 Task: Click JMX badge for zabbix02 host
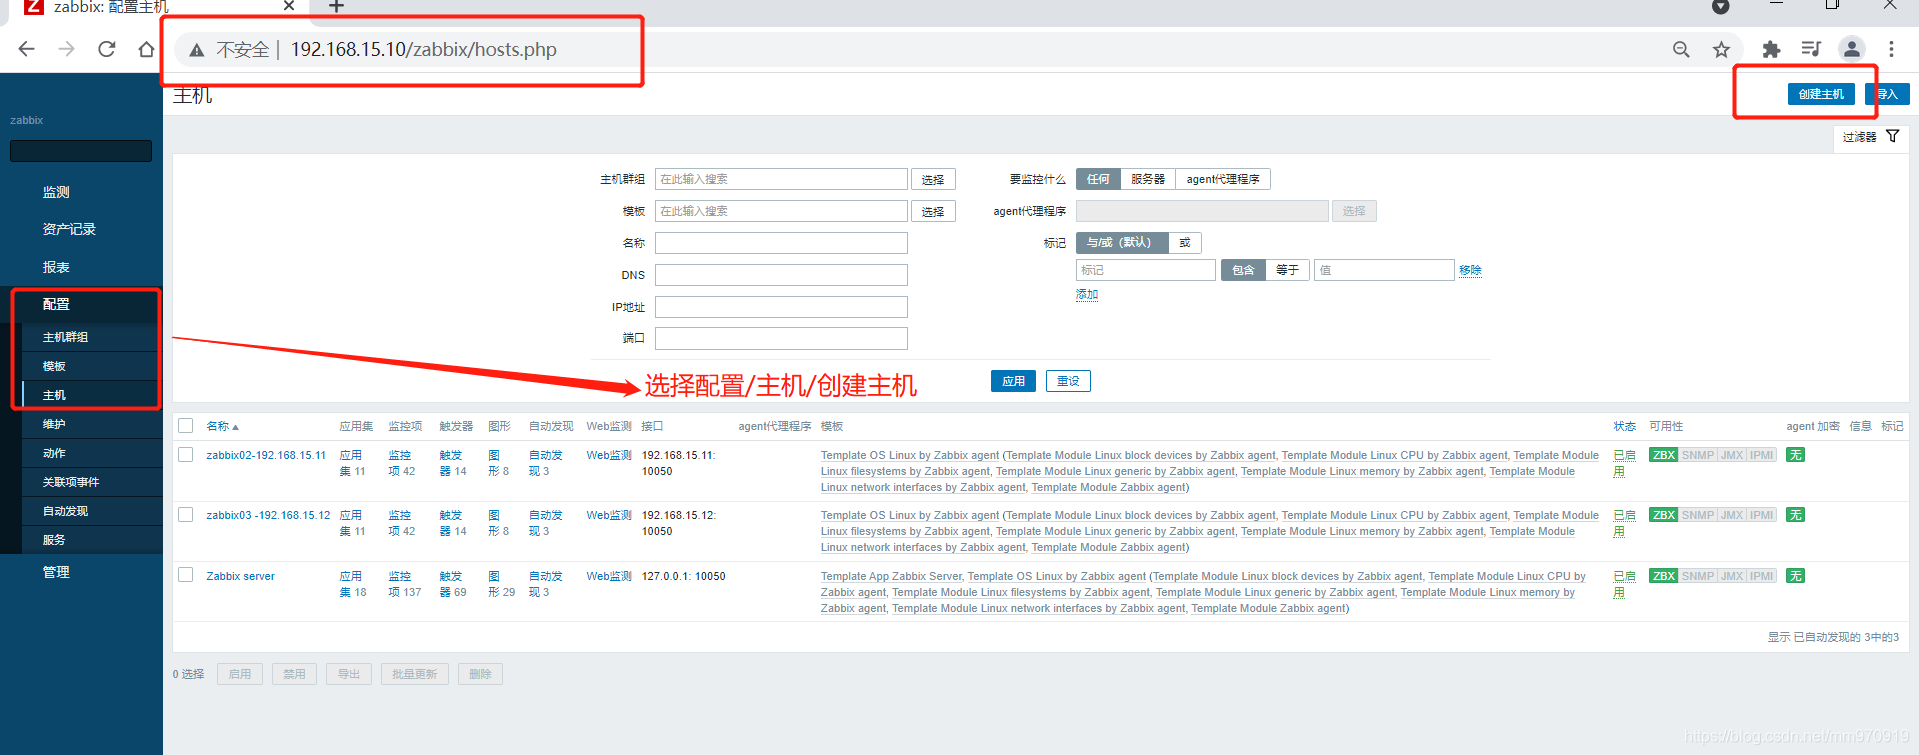coord(1732,455)
